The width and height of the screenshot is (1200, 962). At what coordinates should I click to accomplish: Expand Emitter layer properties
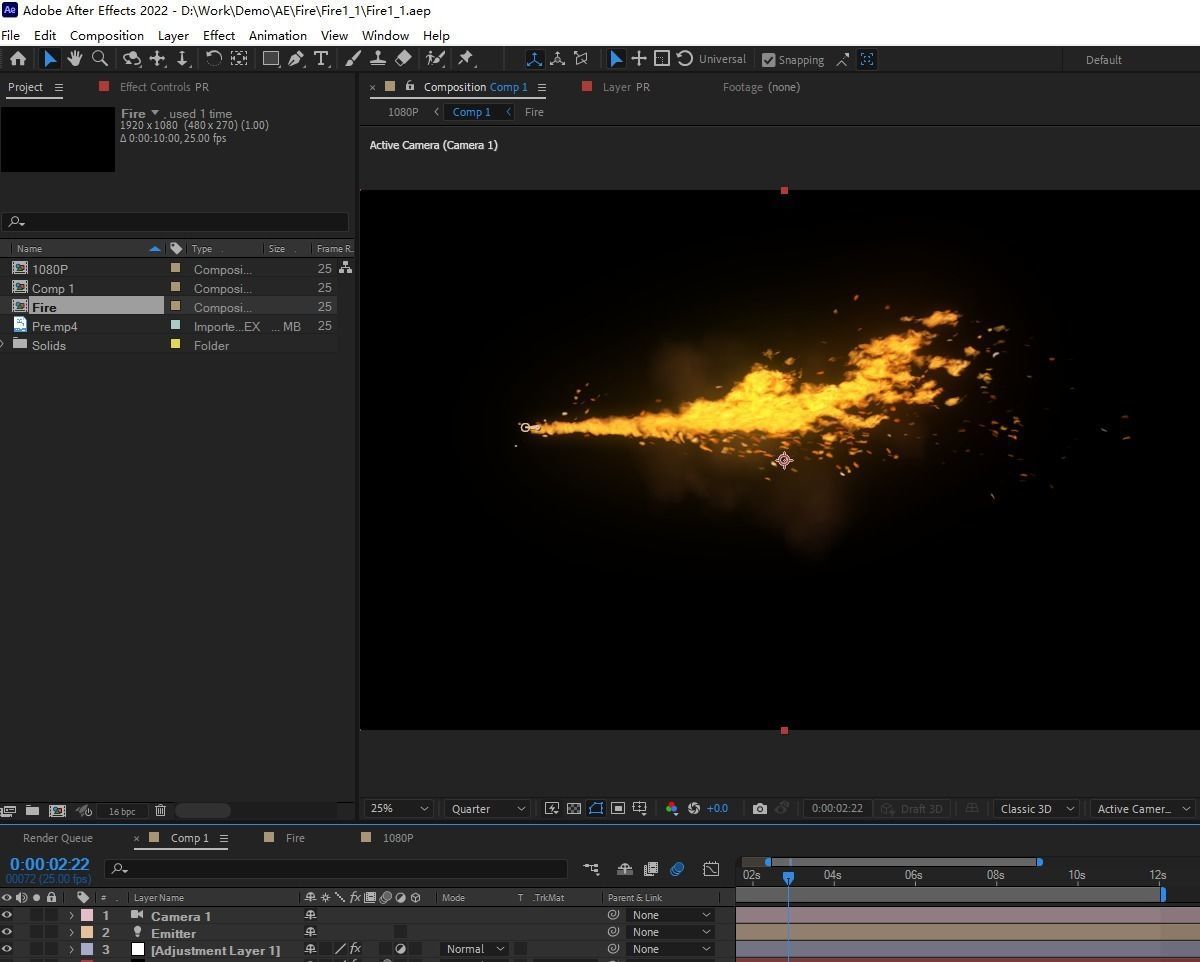pos(71,933)
